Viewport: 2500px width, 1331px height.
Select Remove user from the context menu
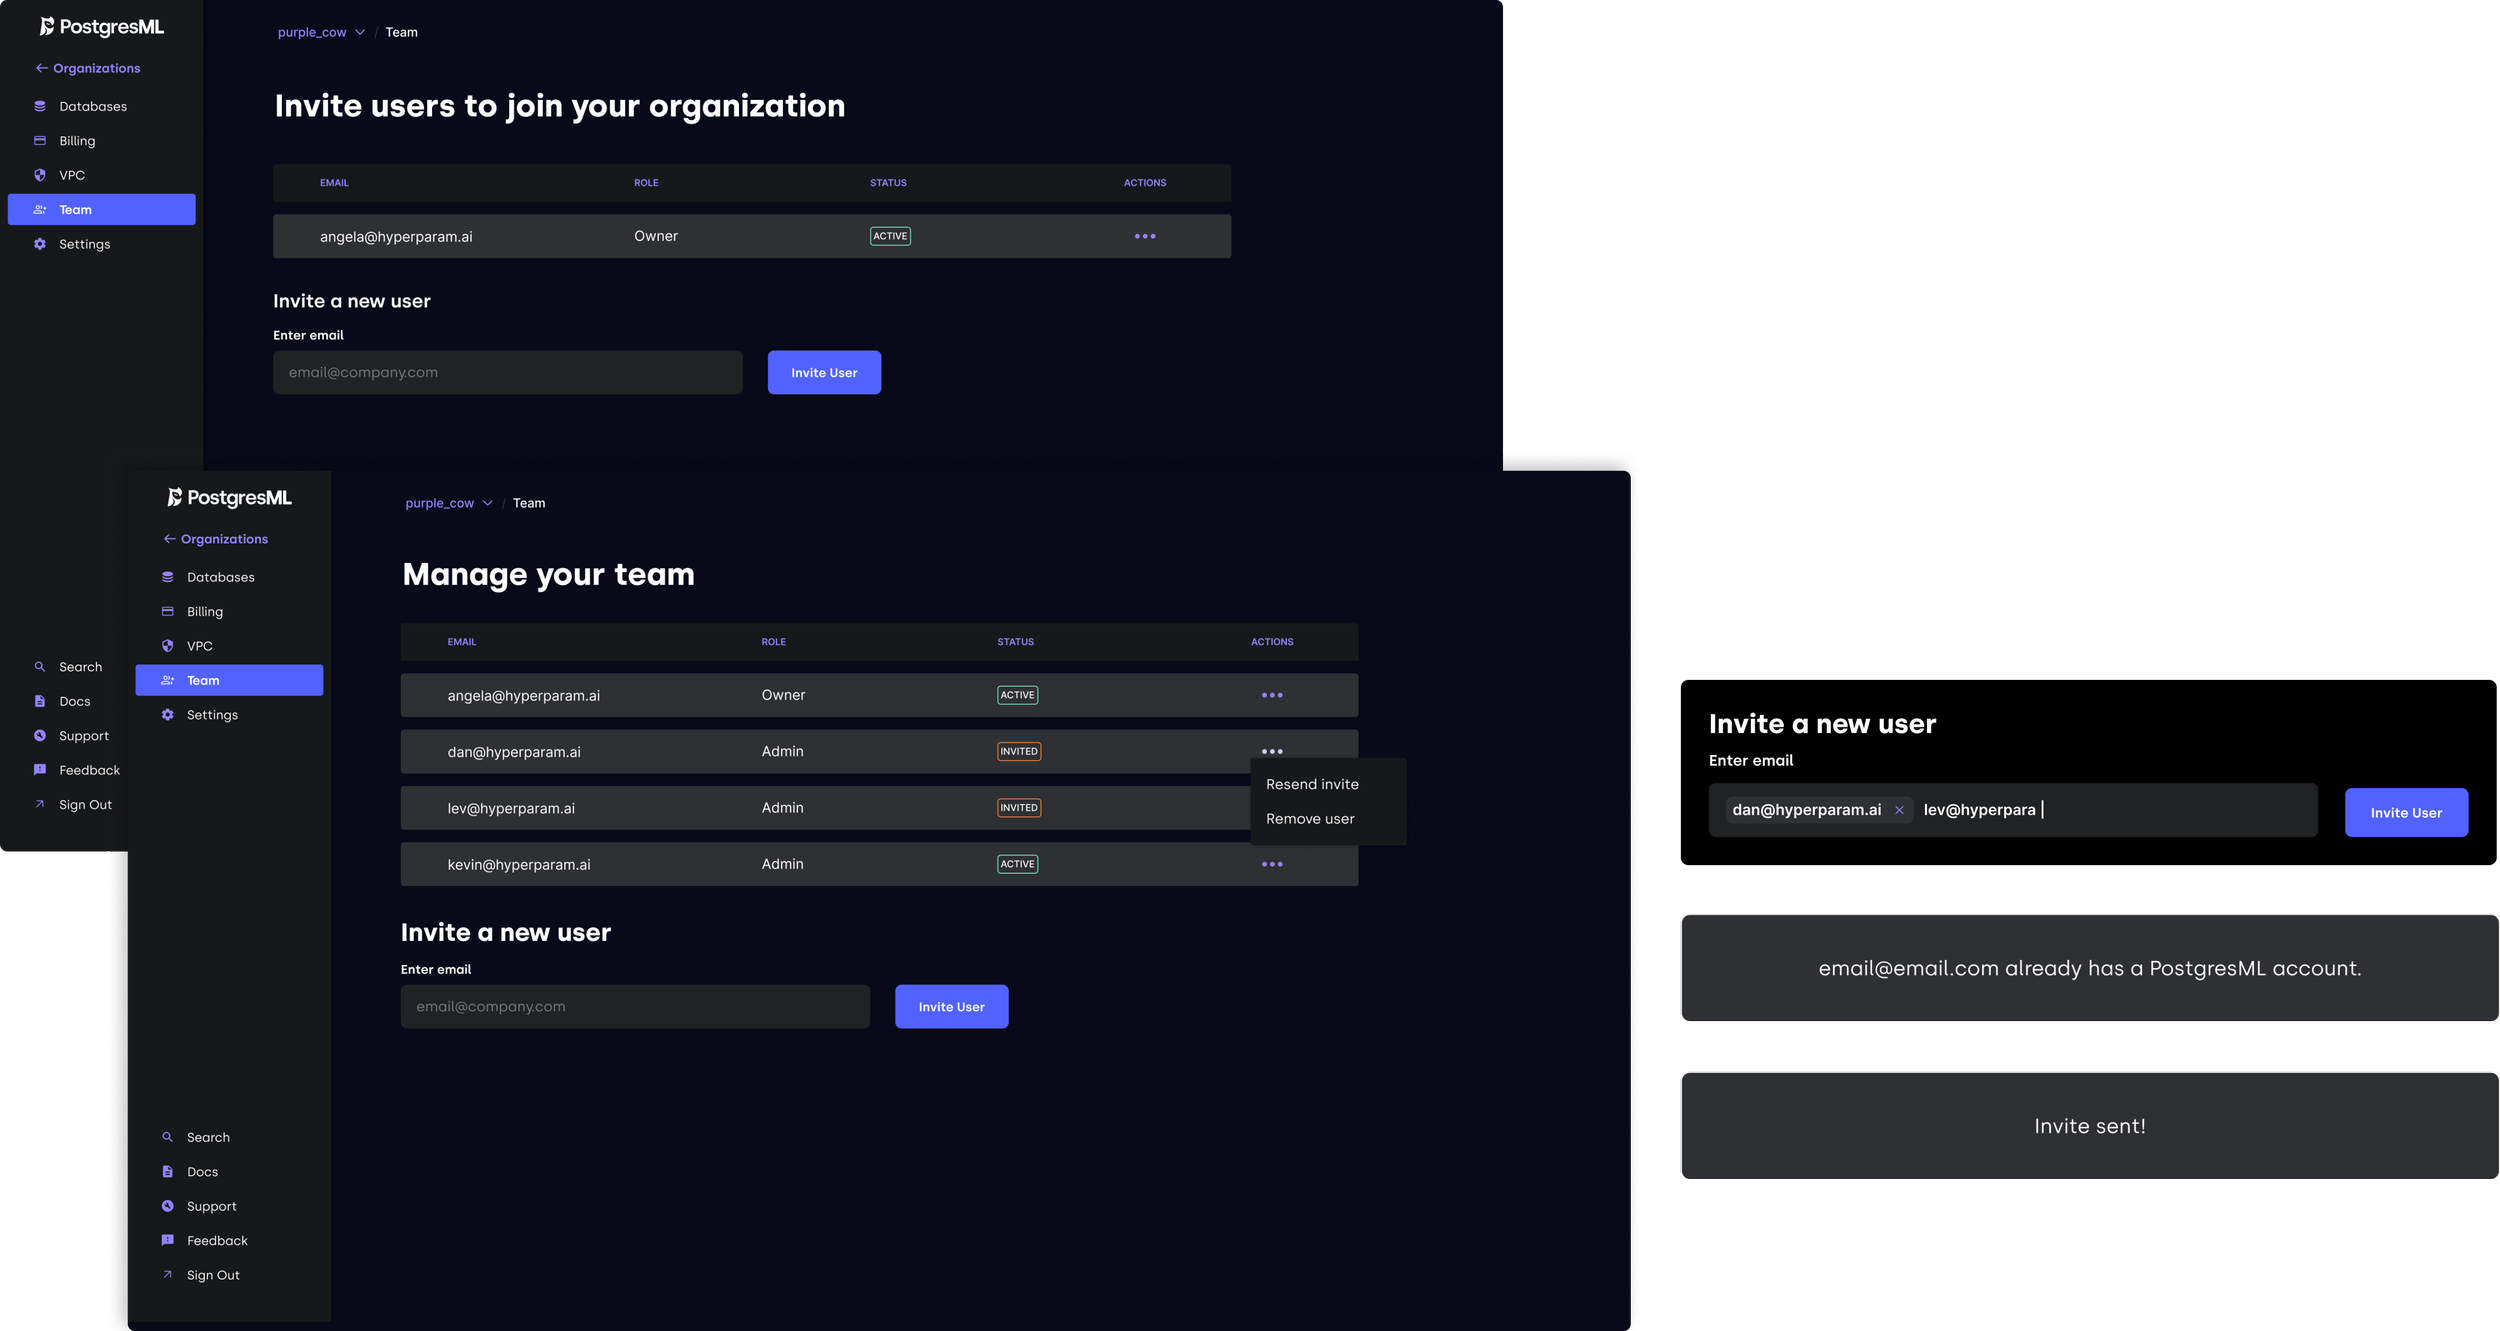pyautogui.click(x=1310, y=819)
